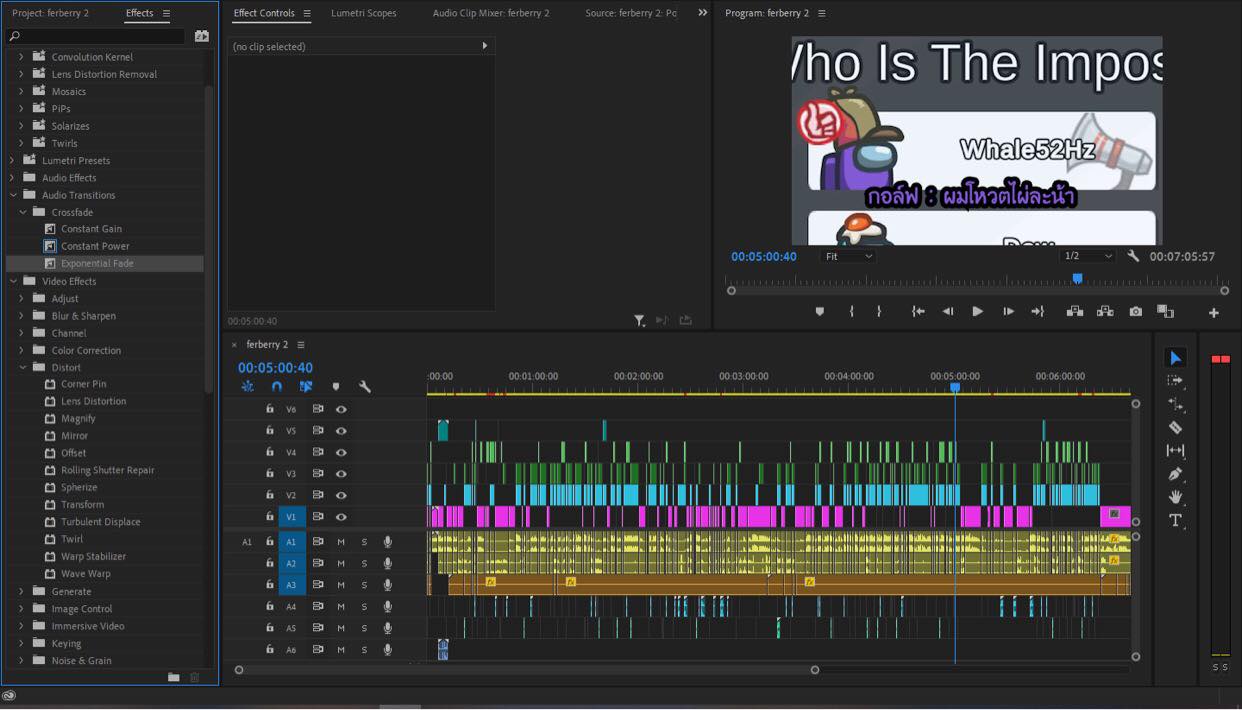
Task: Switch to the Lumetri Scopes tab
Action: 364,13
